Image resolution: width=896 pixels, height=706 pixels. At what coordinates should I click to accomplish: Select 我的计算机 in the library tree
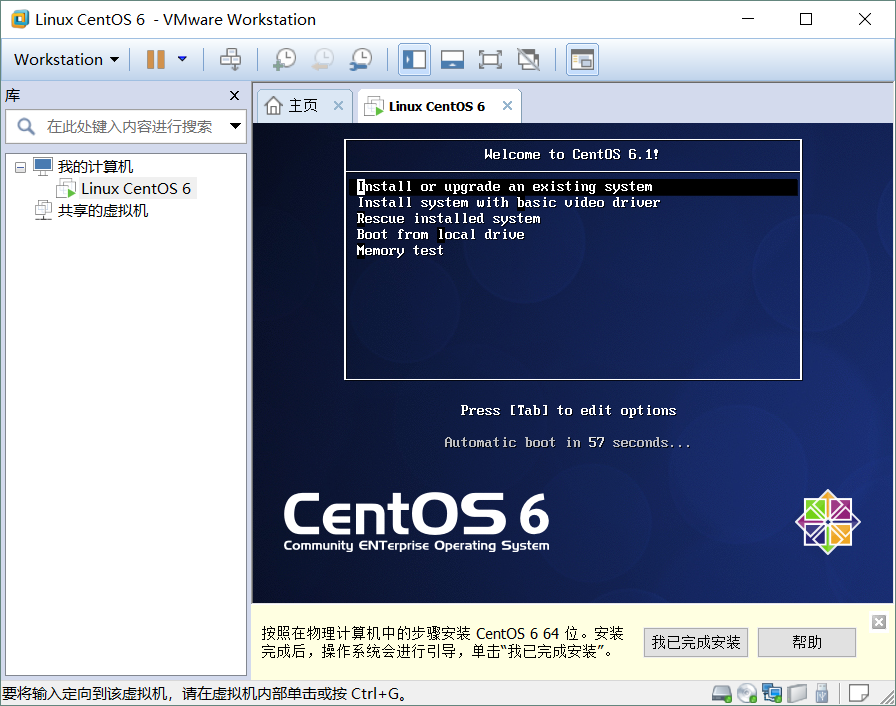click(95, 167)
